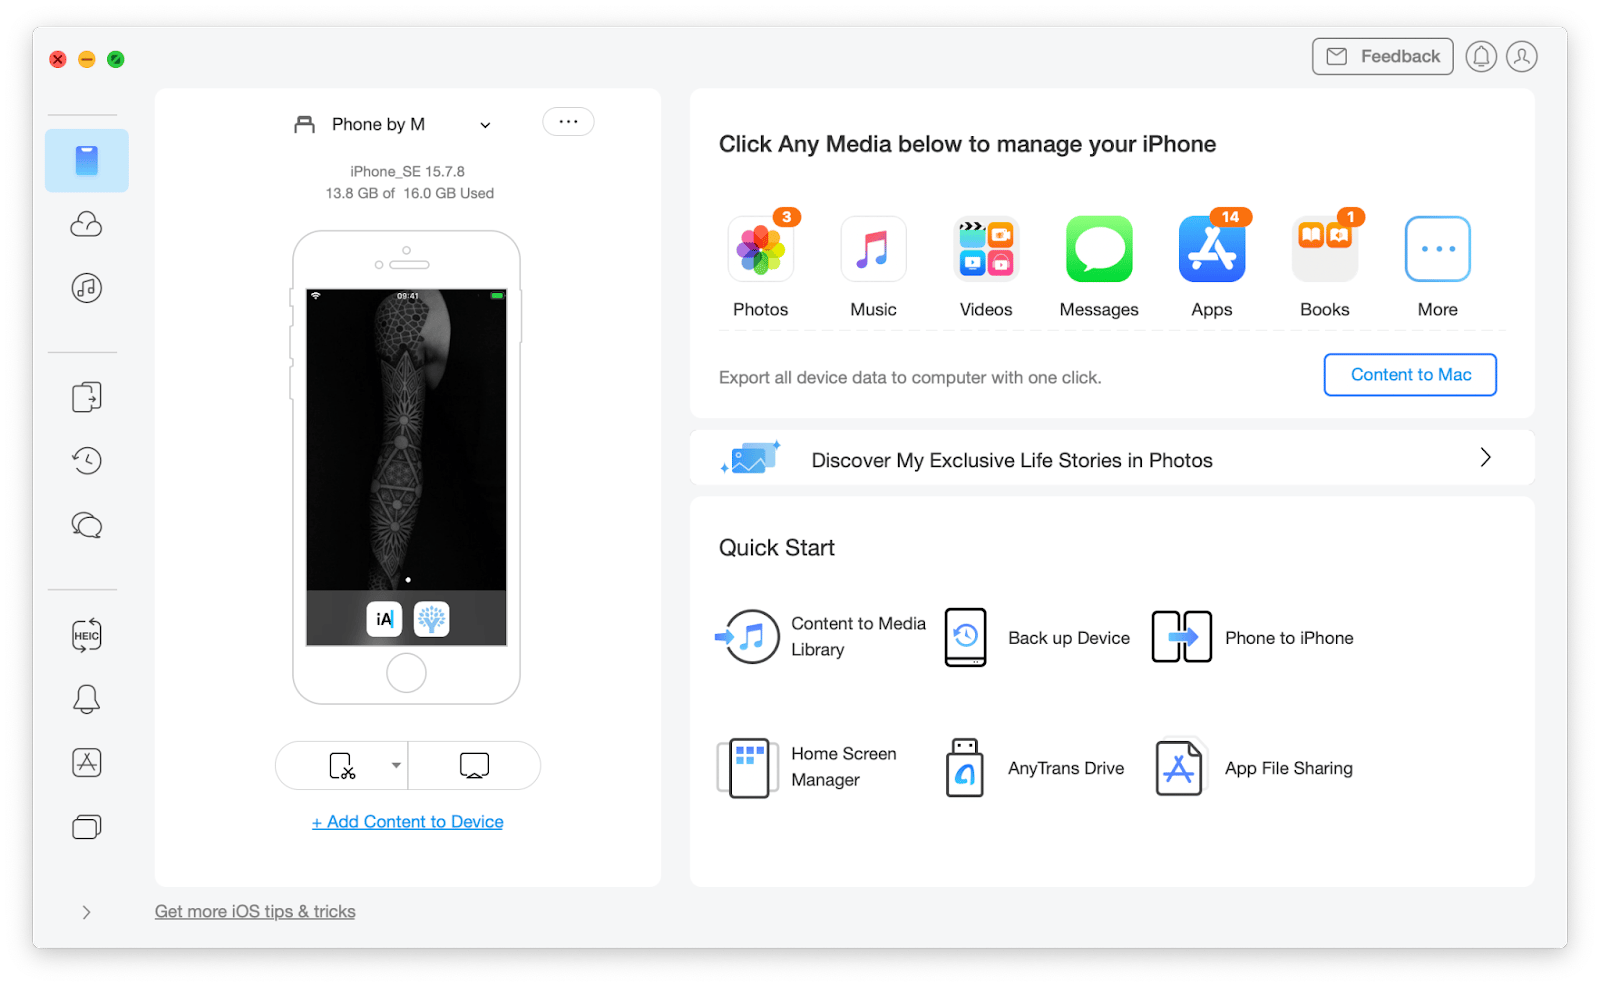This screenshot has height=987, width=1600.
Task: Start Phone to iPhone transfer
Action: [1252, 637]
